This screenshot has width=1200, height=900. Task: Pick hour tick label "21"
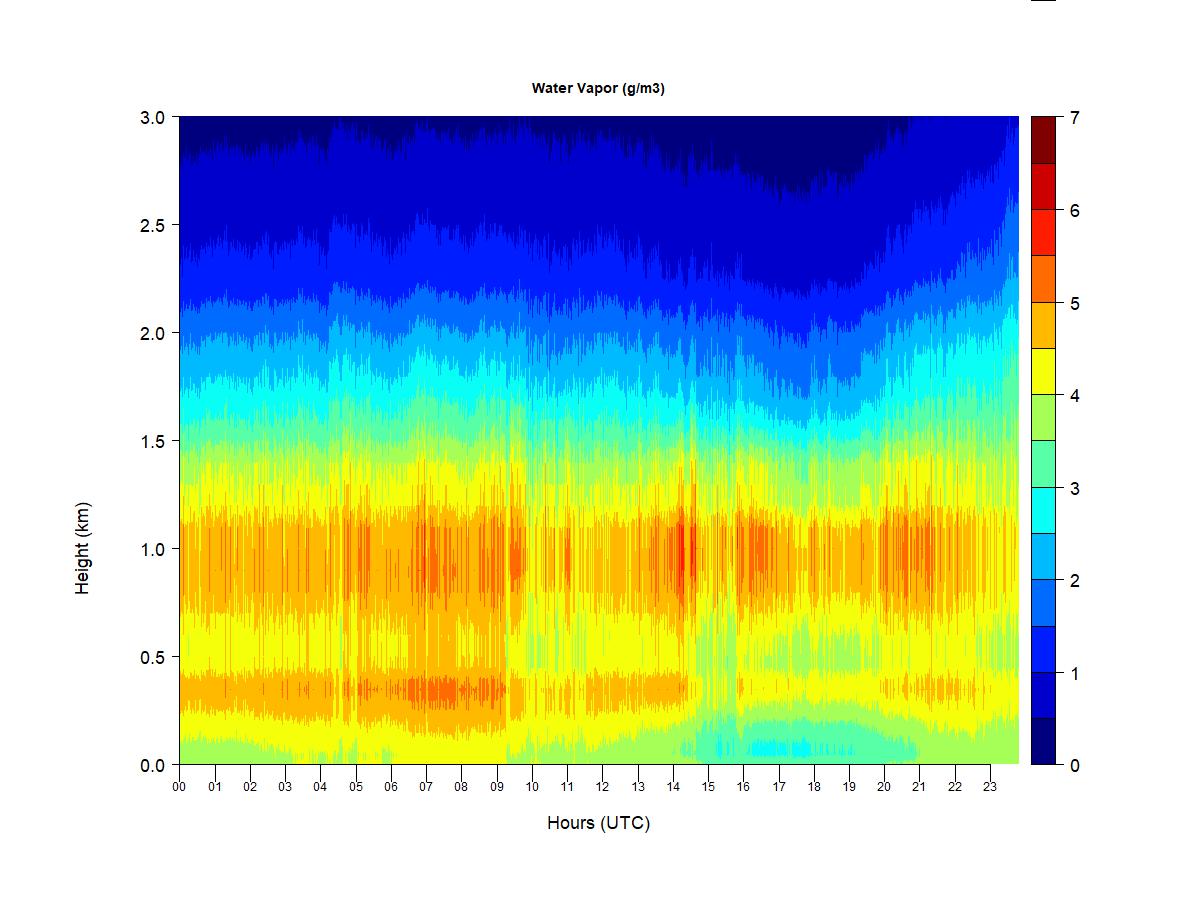920,786
